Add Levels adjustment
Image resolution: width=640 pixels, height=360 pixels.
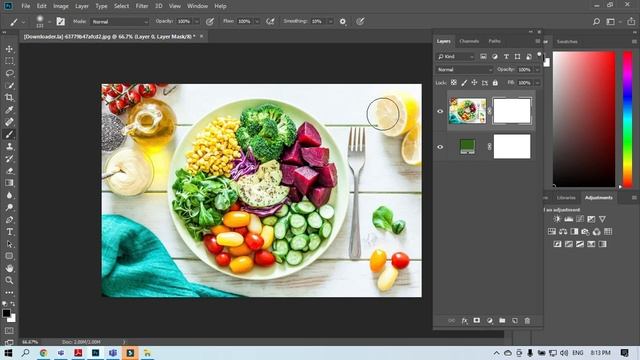[568, 219]
